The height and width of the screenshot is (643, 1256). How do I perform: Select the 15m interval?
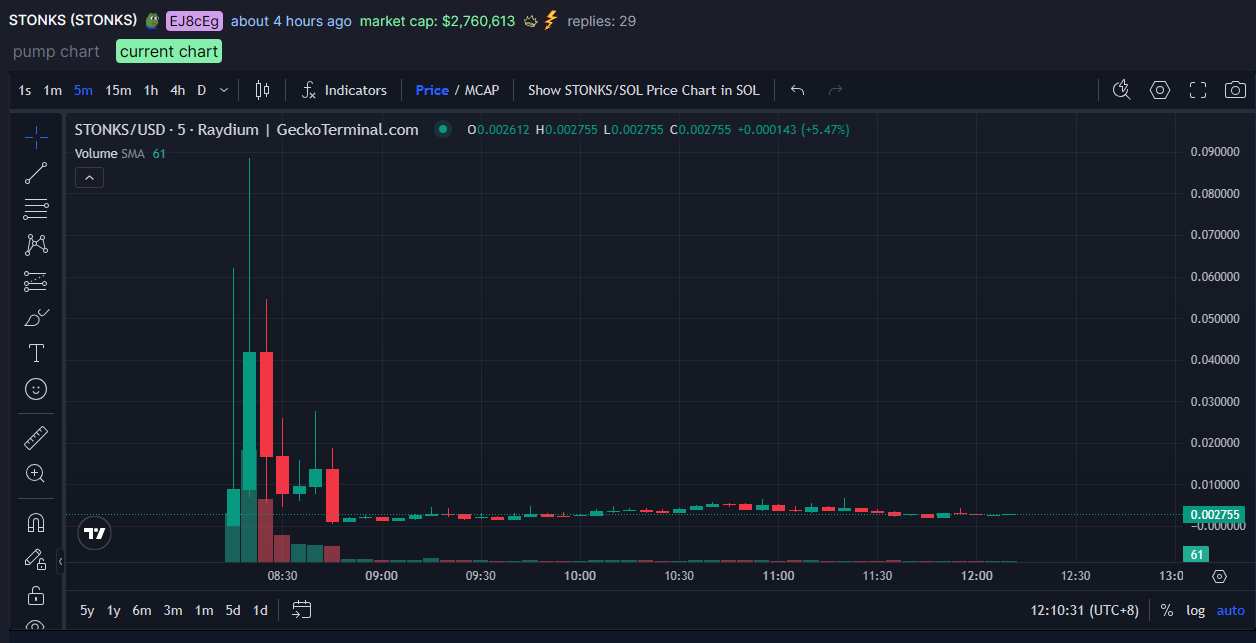pos(118,90)
